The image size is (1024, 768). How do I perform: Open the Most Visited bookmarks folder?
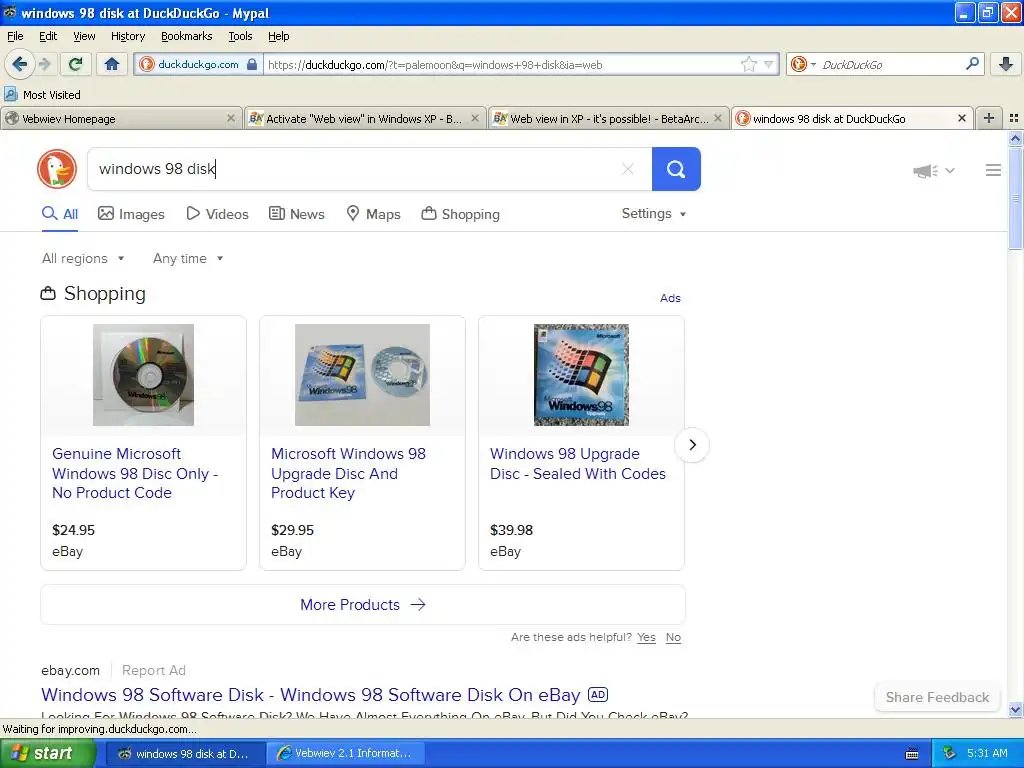tap(42, 95)
